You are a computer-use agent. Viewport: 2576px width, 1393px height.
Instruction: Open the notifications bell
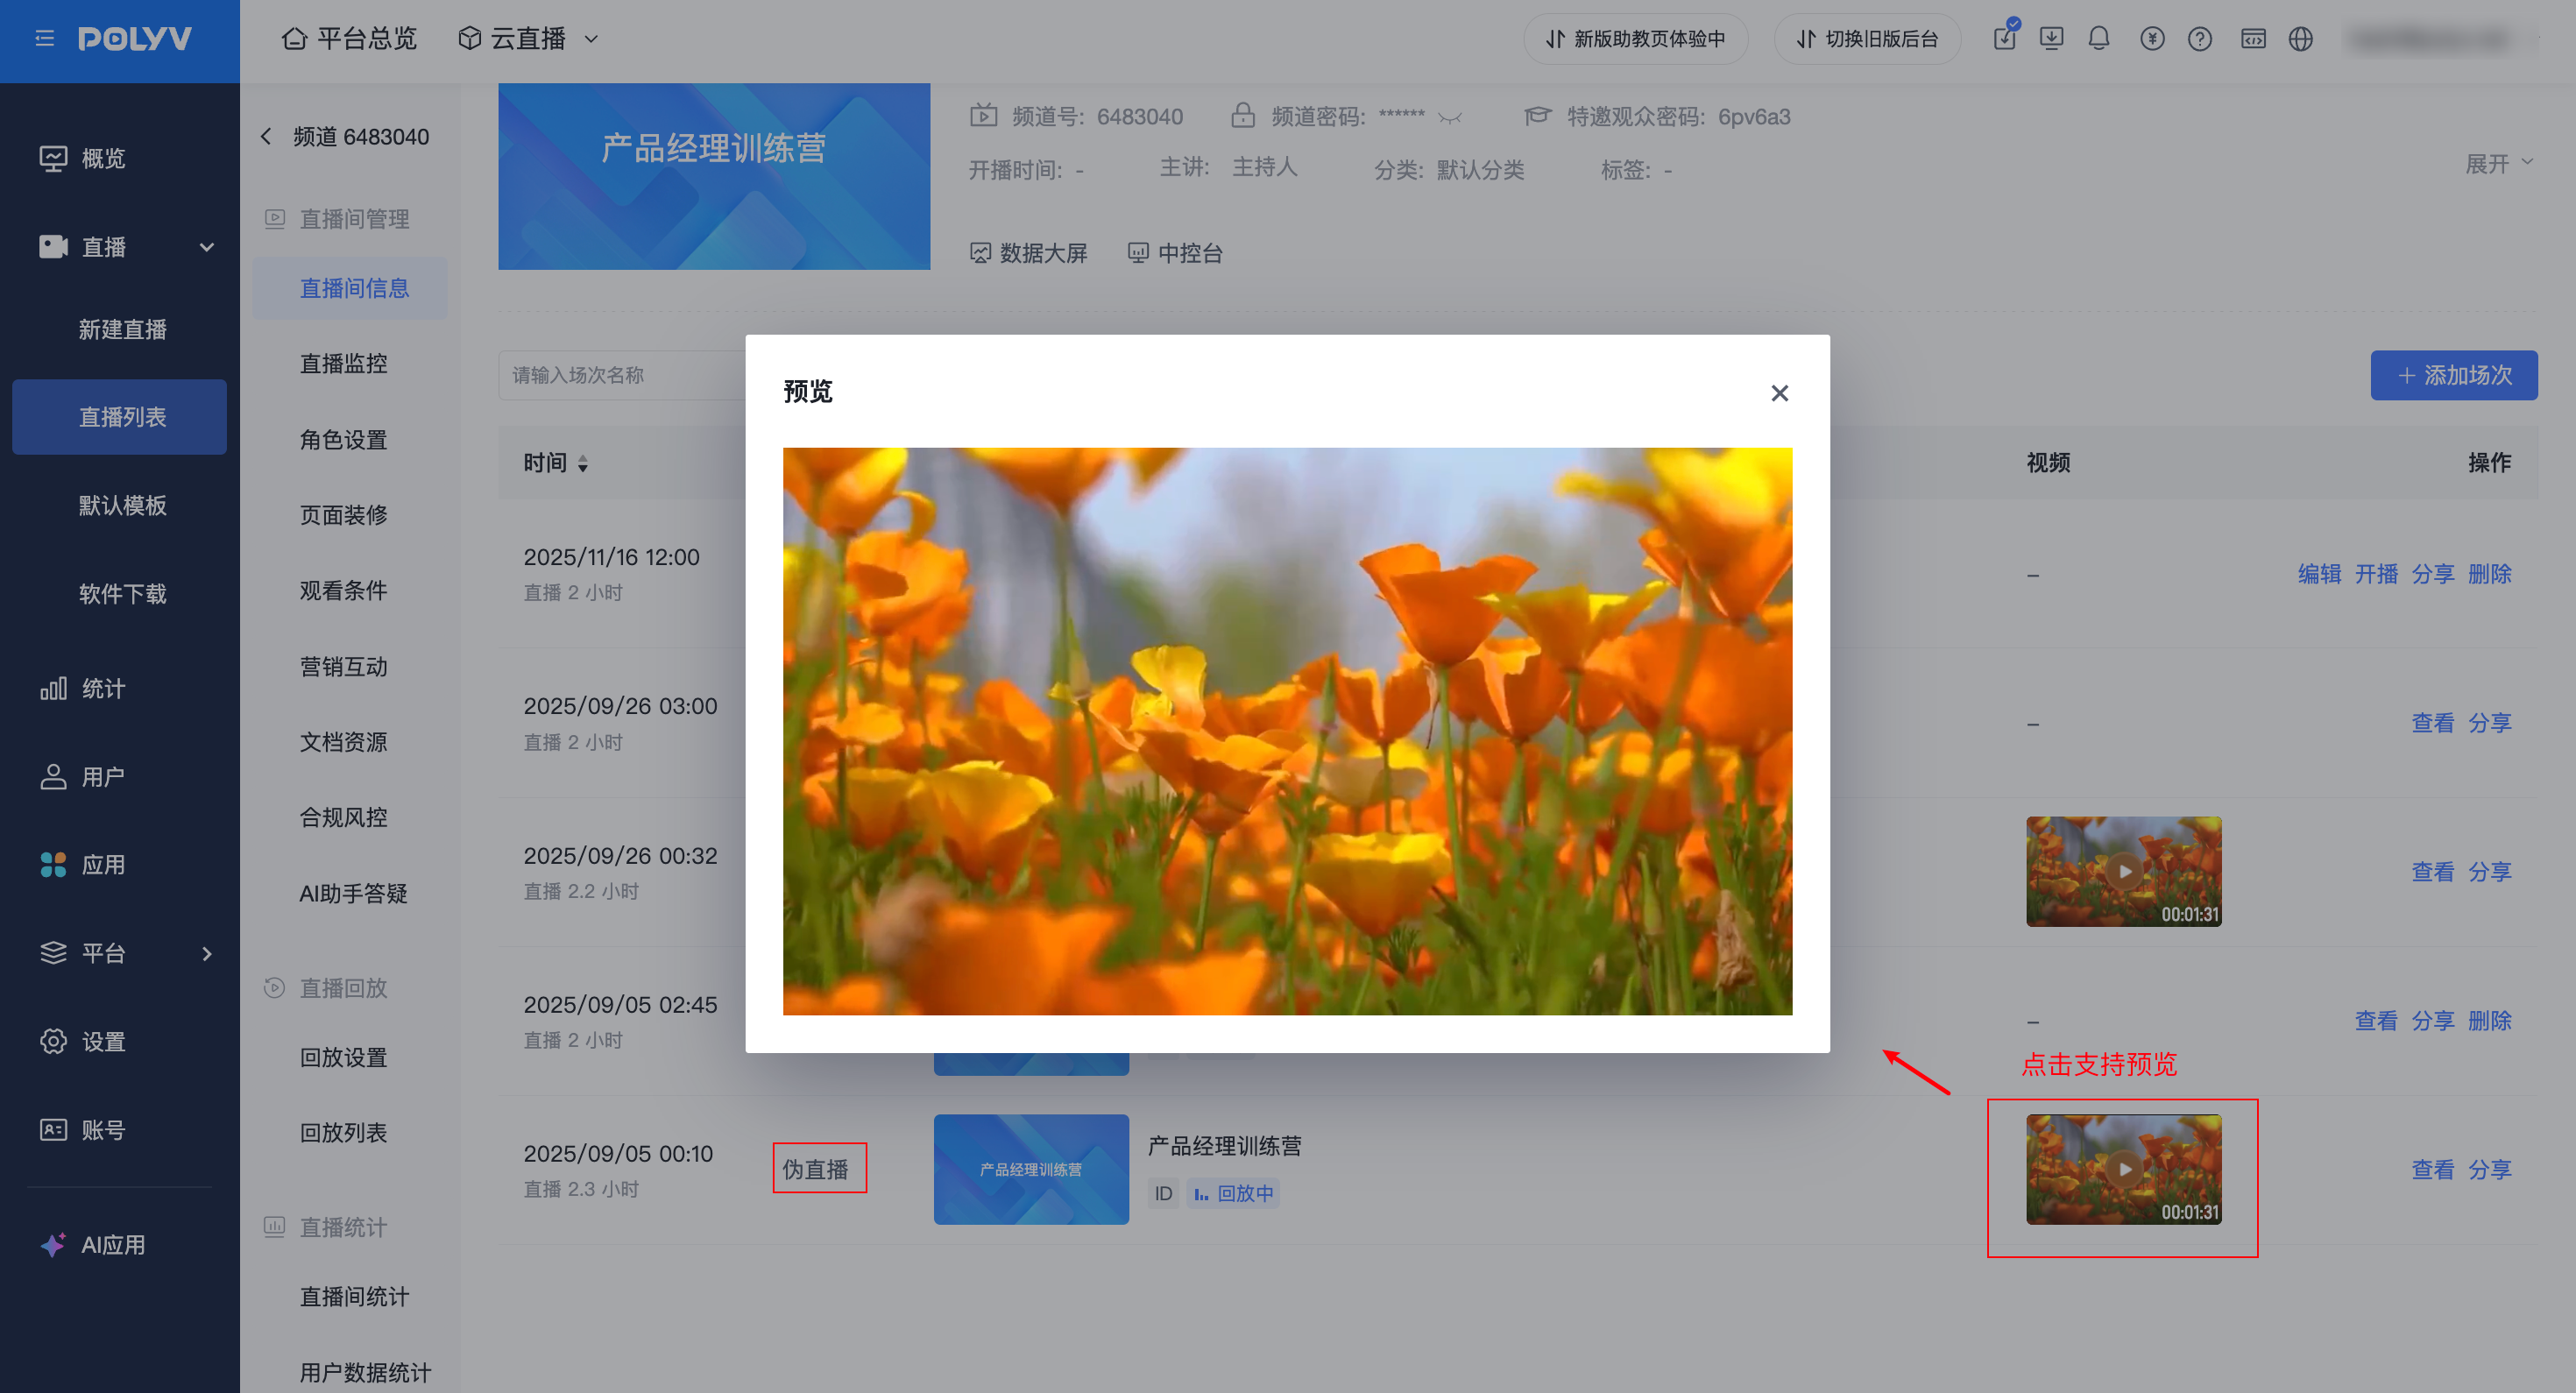[x=2099, y=38]
